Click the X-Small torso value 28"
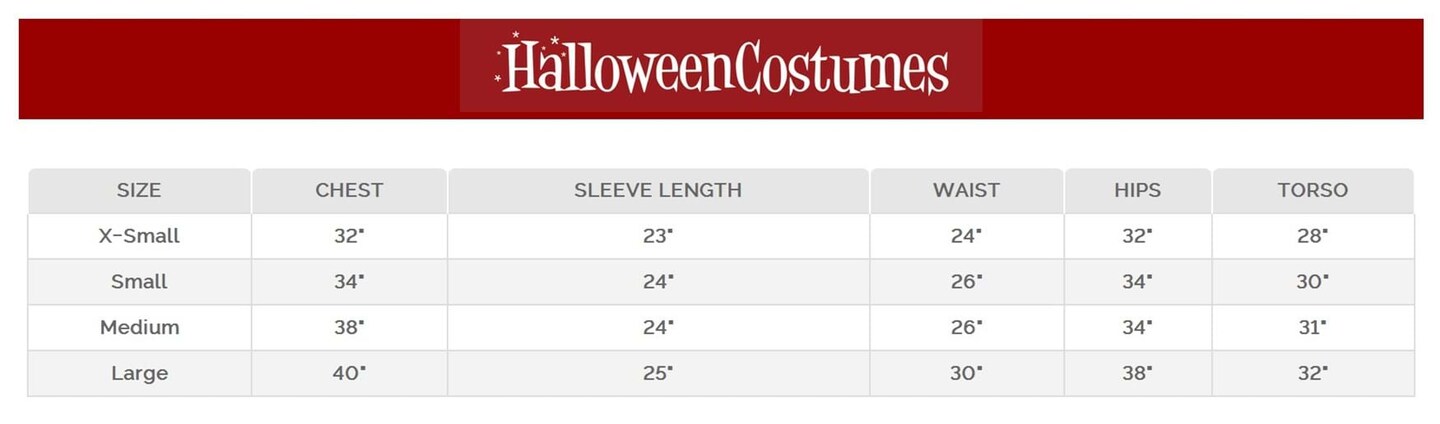The height and width of the screenshot is (424, 1440). pyautogui.click(x=1312, y=236)
